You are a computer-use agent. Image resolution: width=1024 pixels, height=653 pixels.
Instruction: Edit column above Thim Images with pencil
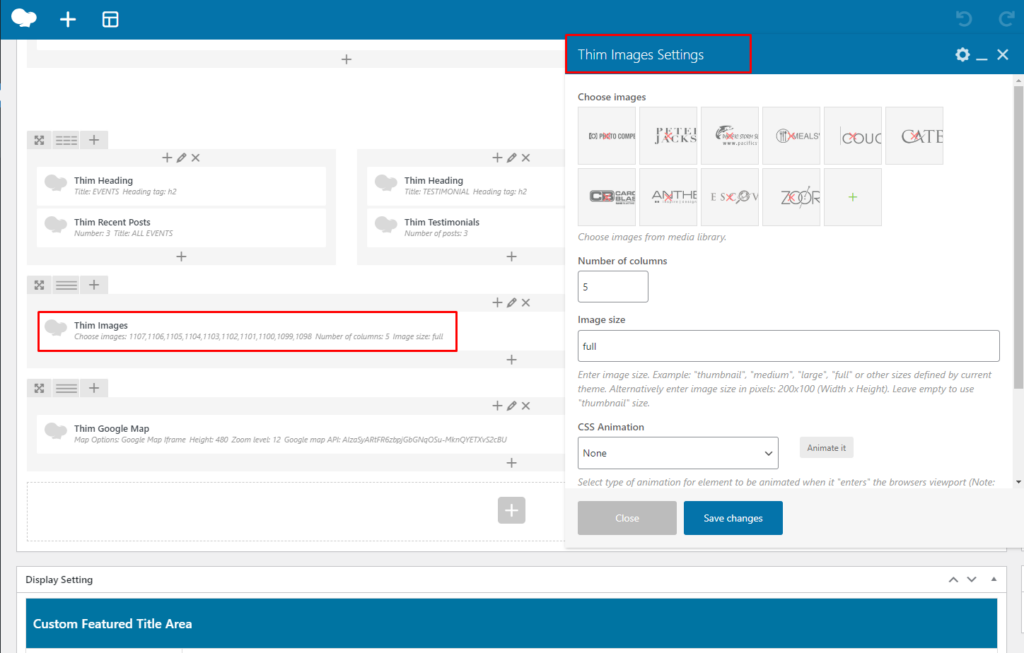512,303
